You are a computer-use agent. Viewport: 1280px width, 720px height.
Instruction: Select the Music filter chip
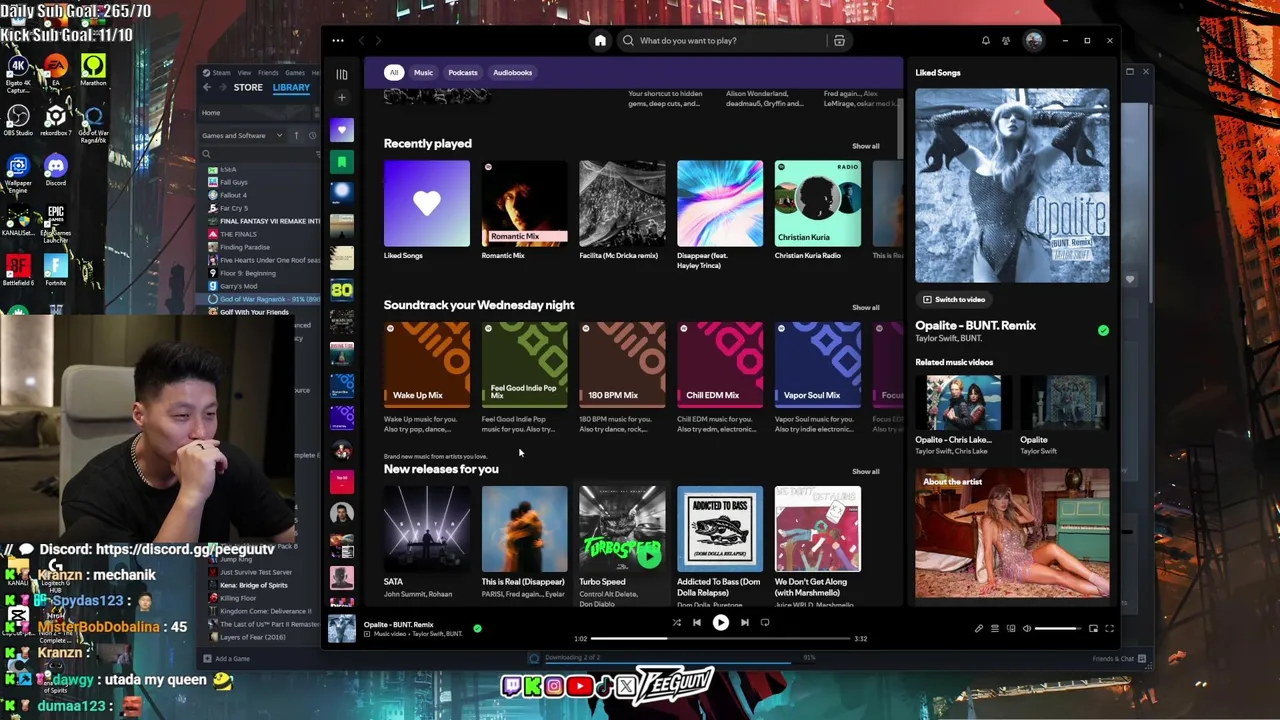(x=423, y=73)
